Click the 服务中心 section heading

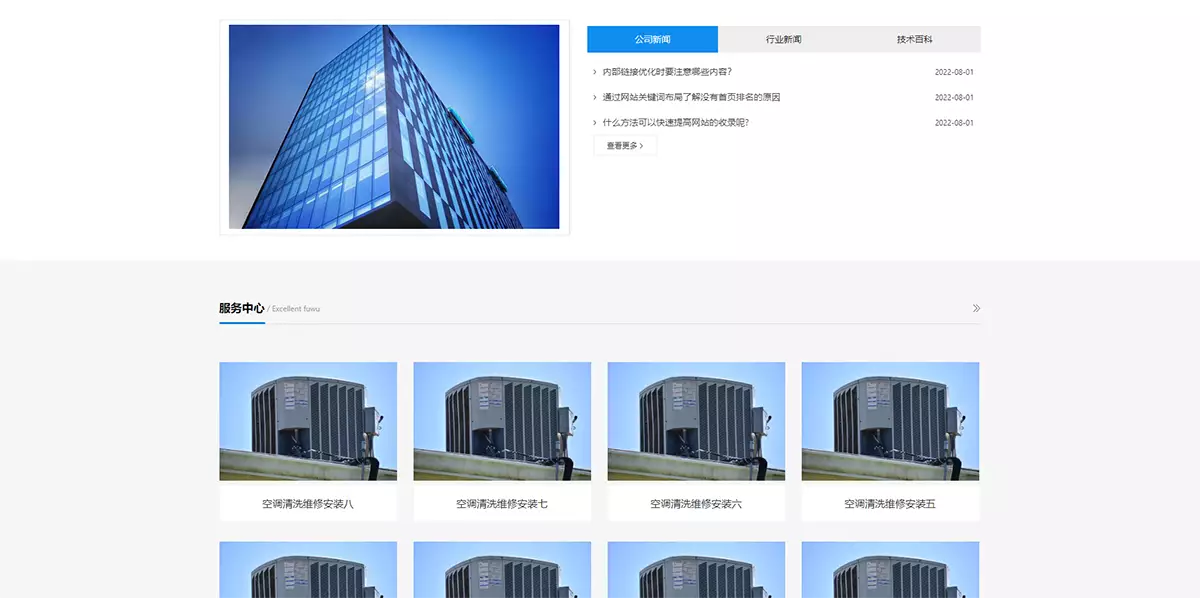click(241, 308)
